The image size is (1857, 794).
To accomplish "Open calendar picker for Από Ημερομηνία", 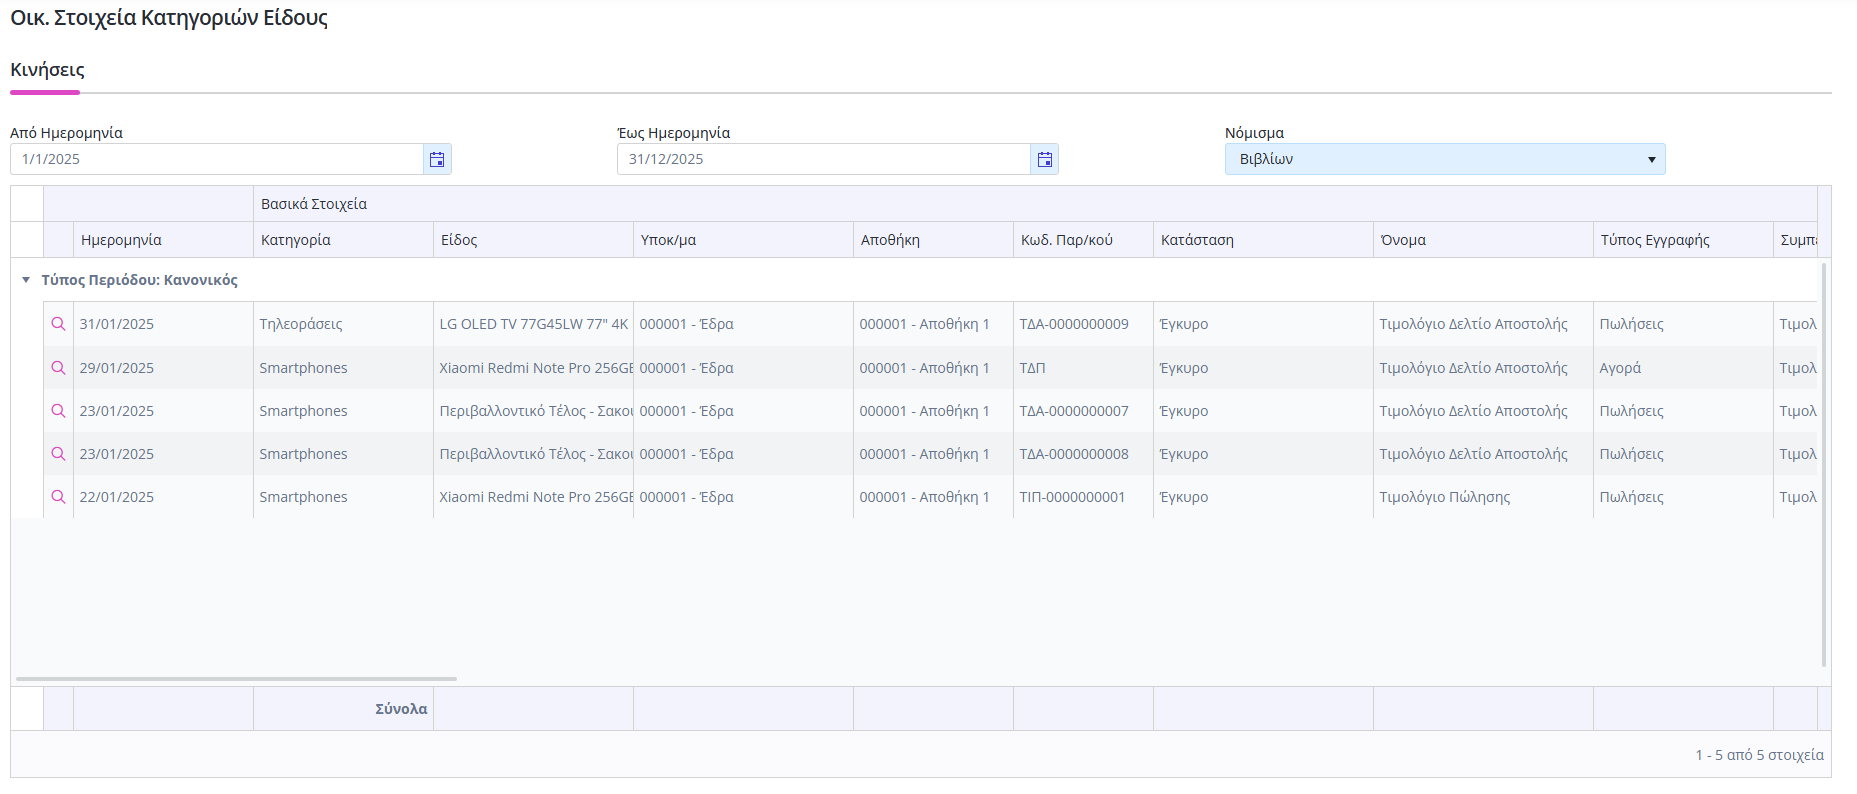I will (437, 159).
